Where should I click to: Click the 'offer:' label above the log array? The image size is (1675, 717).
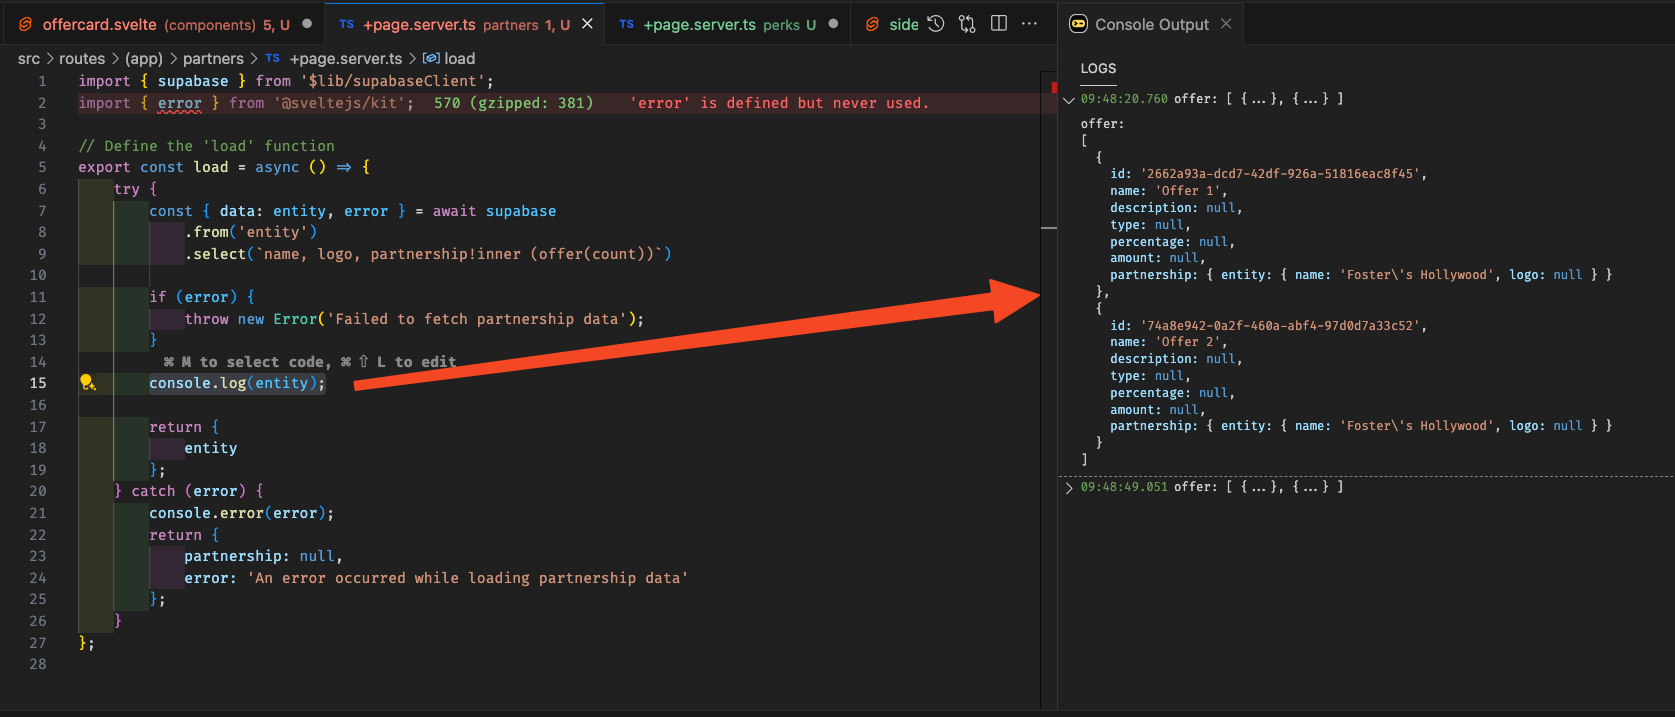coord(1102,124)
